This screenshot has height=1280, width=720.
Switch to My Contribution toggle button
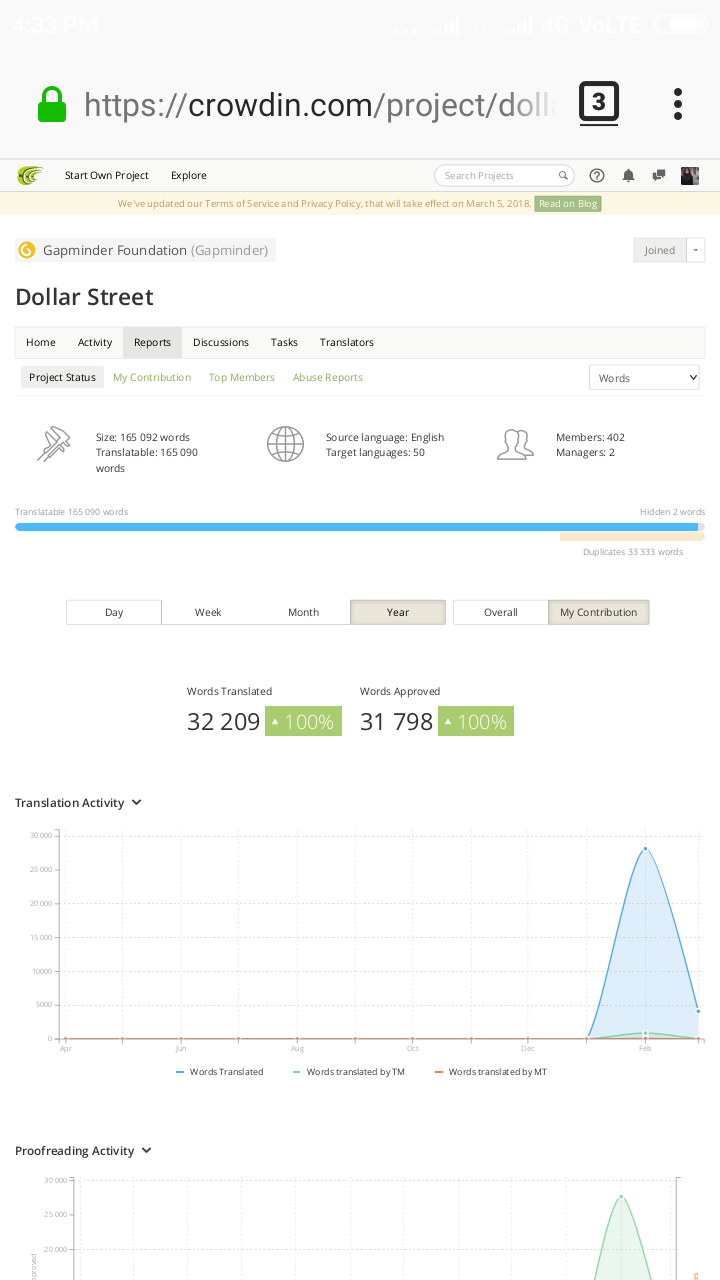[599, 612]
